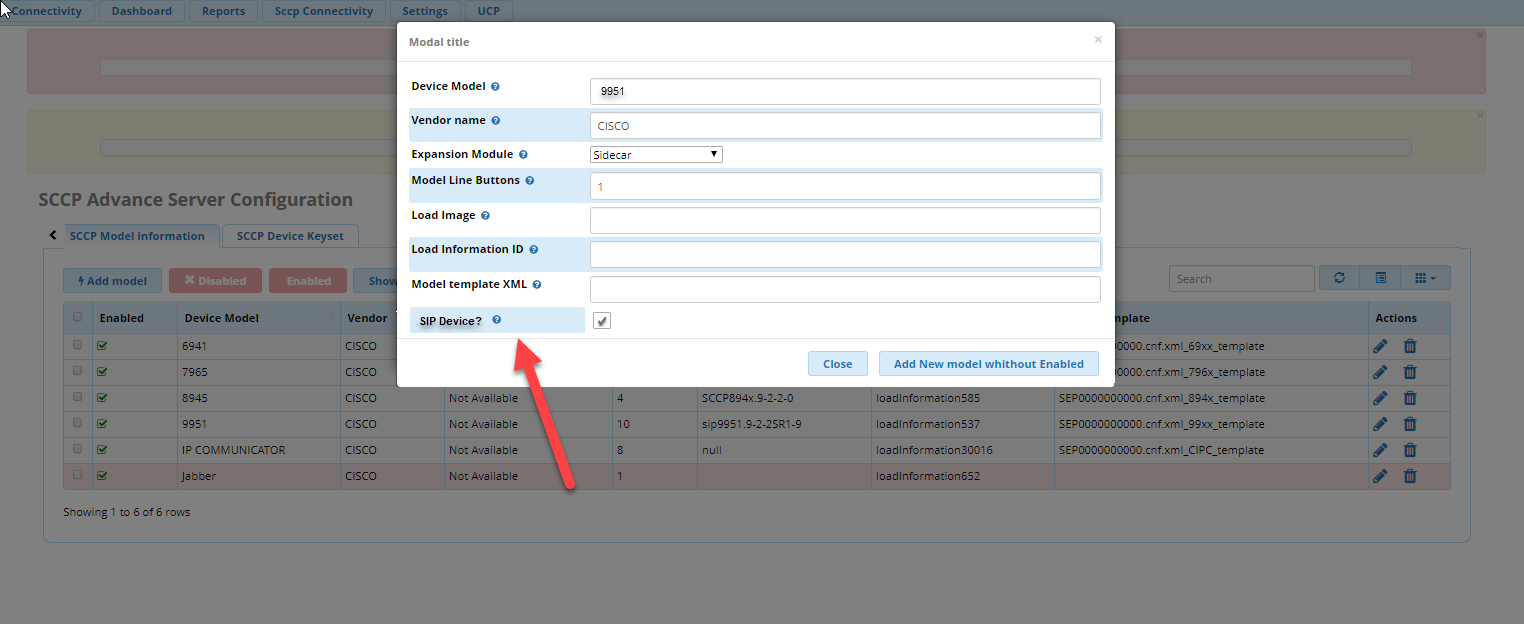This screenshot has height=624, width=1524.
Task: Delete the 7965 model with trash icon
Action: pyautogui.click(x=1410, y=372)
